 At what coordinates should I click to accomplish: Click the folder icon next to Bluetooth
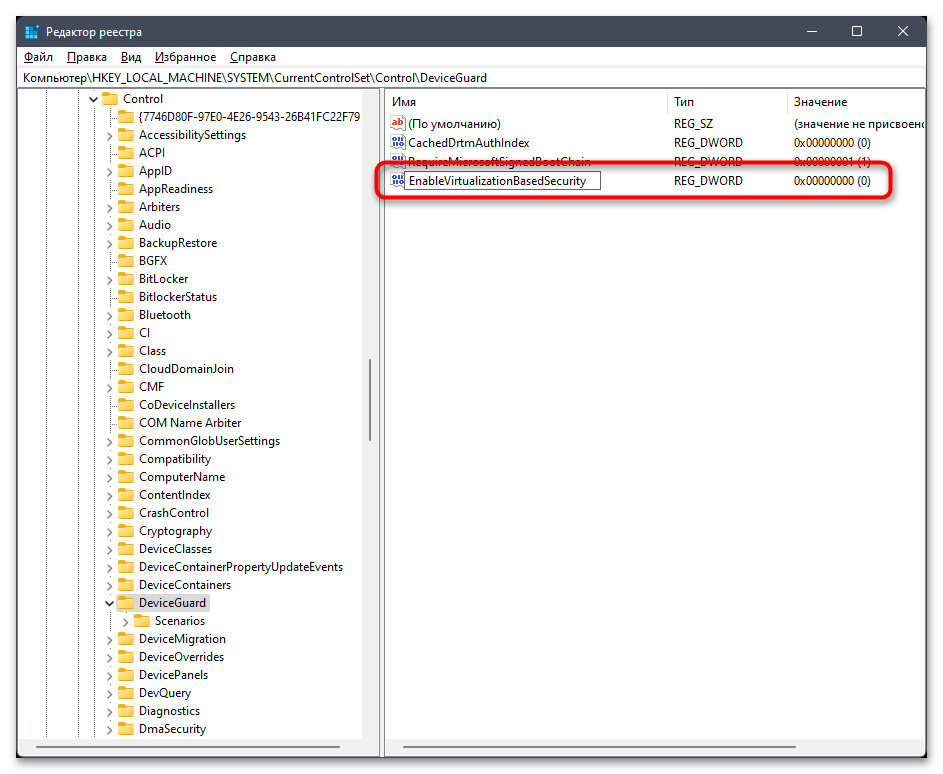126,315
